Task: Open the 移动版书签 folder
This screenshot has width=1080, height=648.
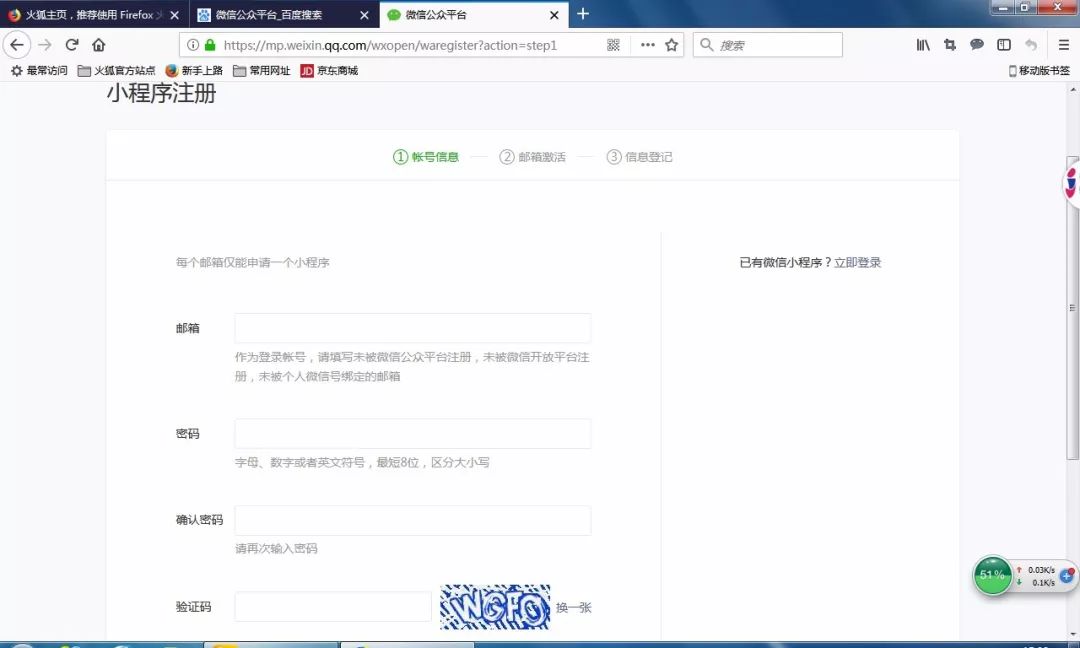Action: click(1039, 71)
